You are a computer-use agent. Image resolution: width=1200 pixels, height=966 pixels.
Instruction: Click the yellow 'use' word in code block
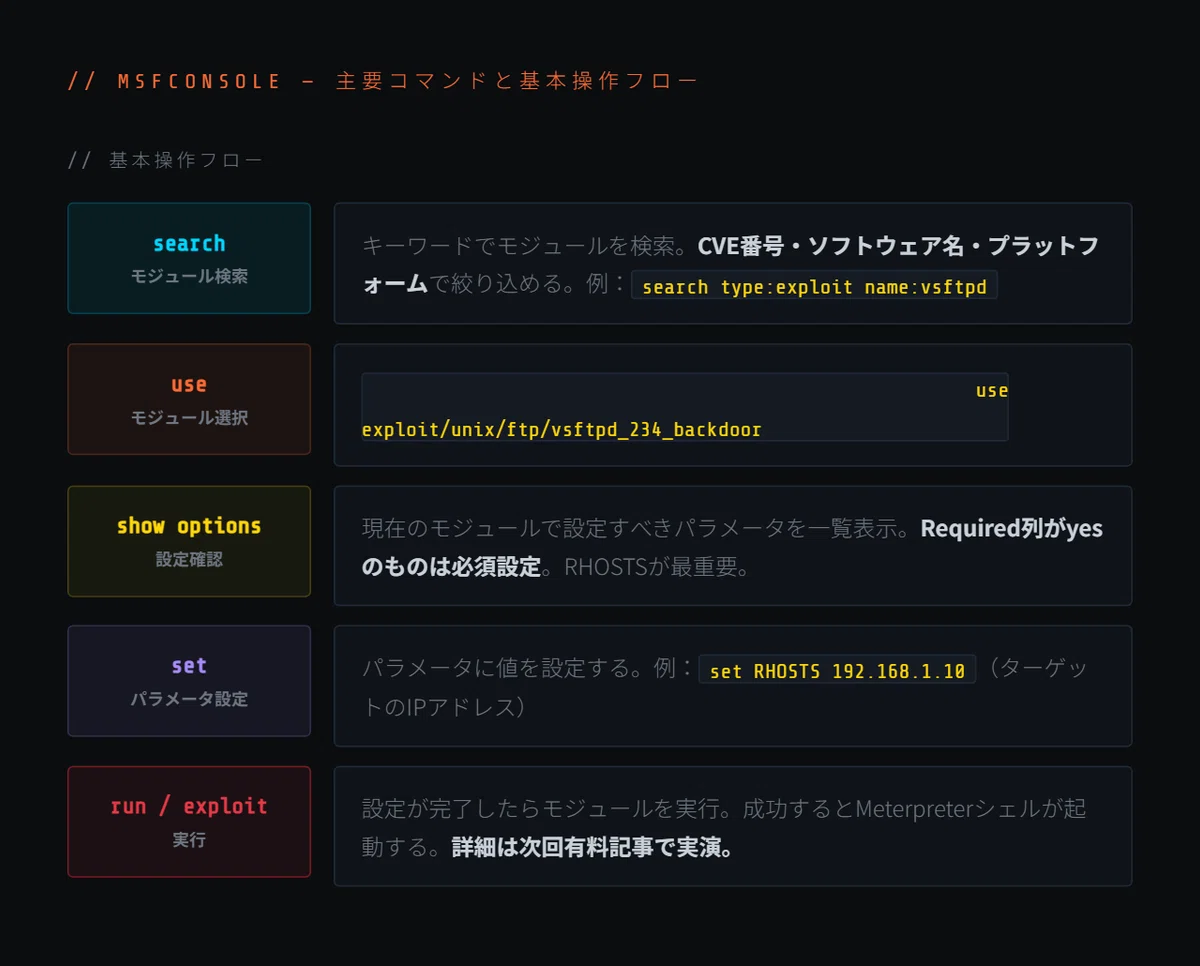pyautogui.click(x=992, y=391)
